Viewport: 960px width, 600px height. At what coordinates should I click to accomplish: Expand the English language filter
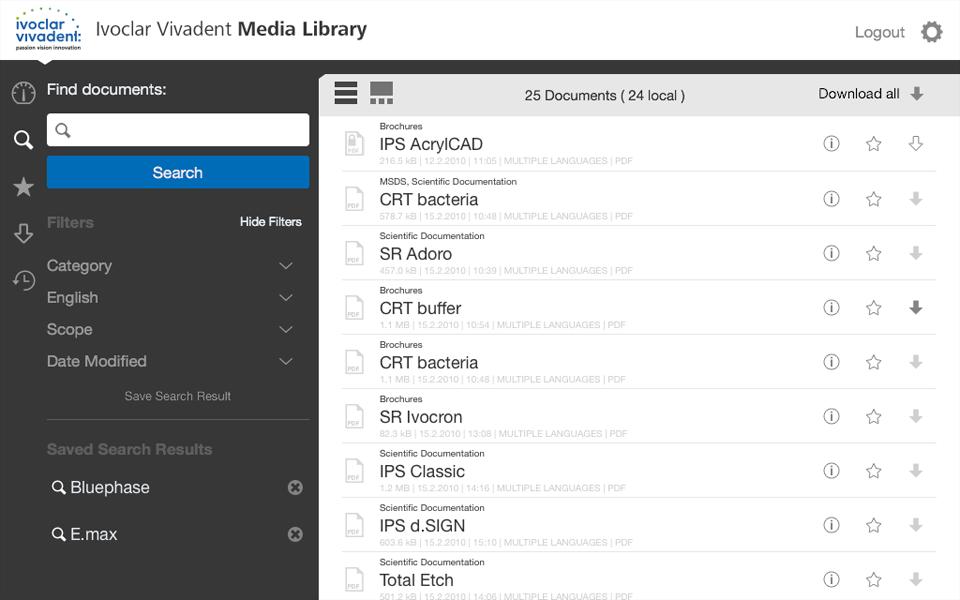pos(170,298)
